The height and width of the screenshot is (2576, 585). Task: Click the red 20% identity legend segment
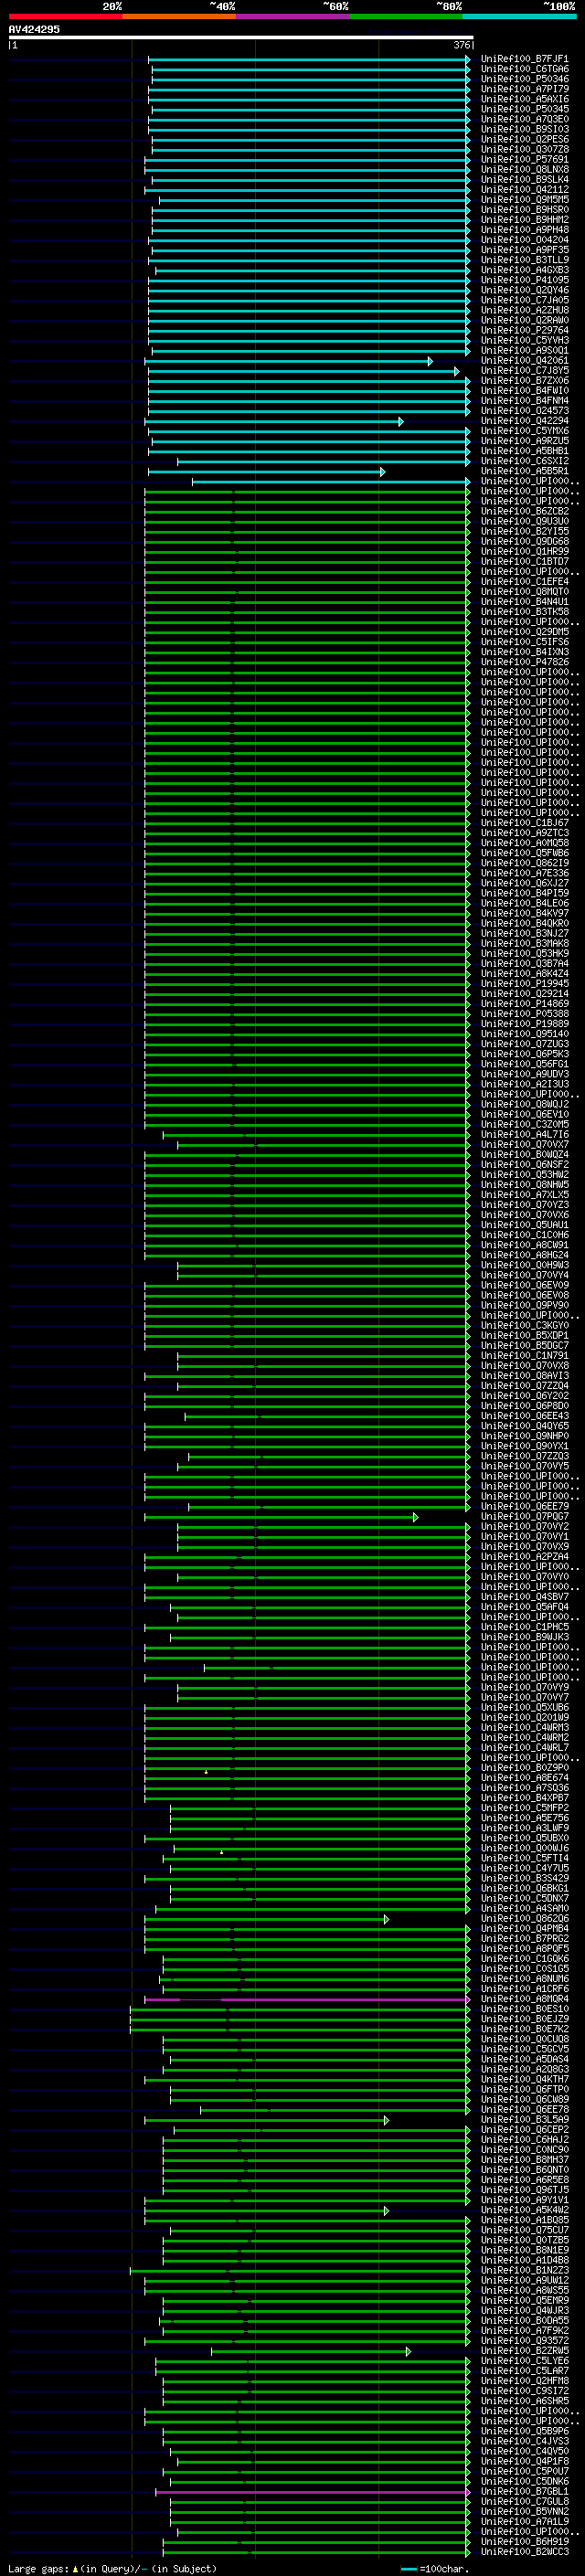(x=65, y=16)
